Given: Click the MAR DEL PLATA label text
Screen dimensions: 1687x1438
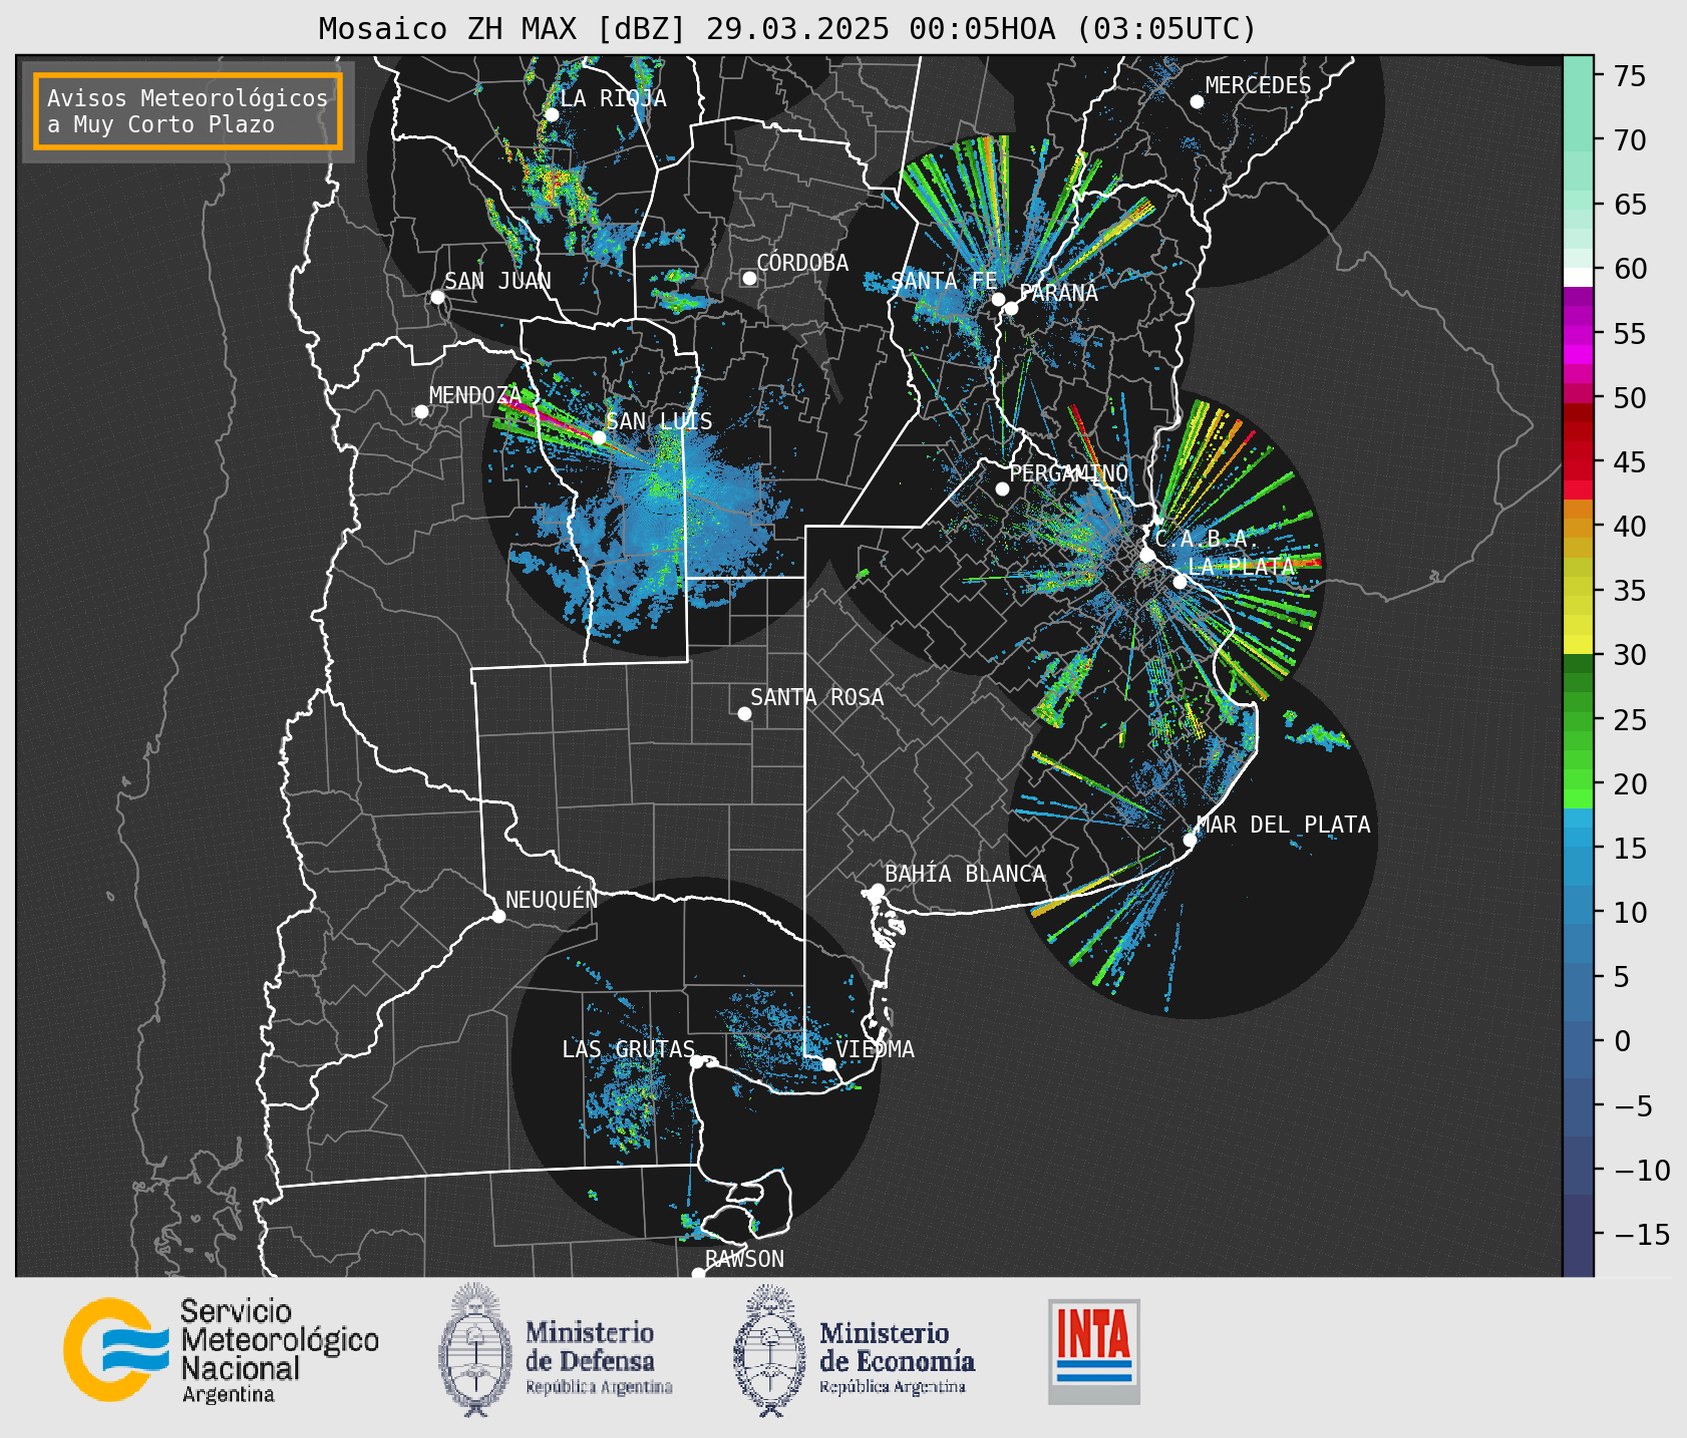Looking at the screenshot, I should pos(1283,824).
